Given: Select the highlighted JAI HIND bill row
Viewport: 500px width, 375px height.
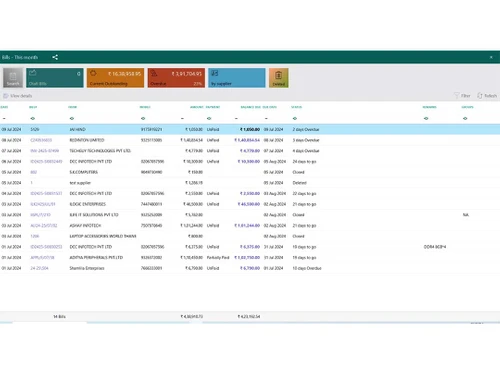Looking at the screenshot, I should click(250, 129).
